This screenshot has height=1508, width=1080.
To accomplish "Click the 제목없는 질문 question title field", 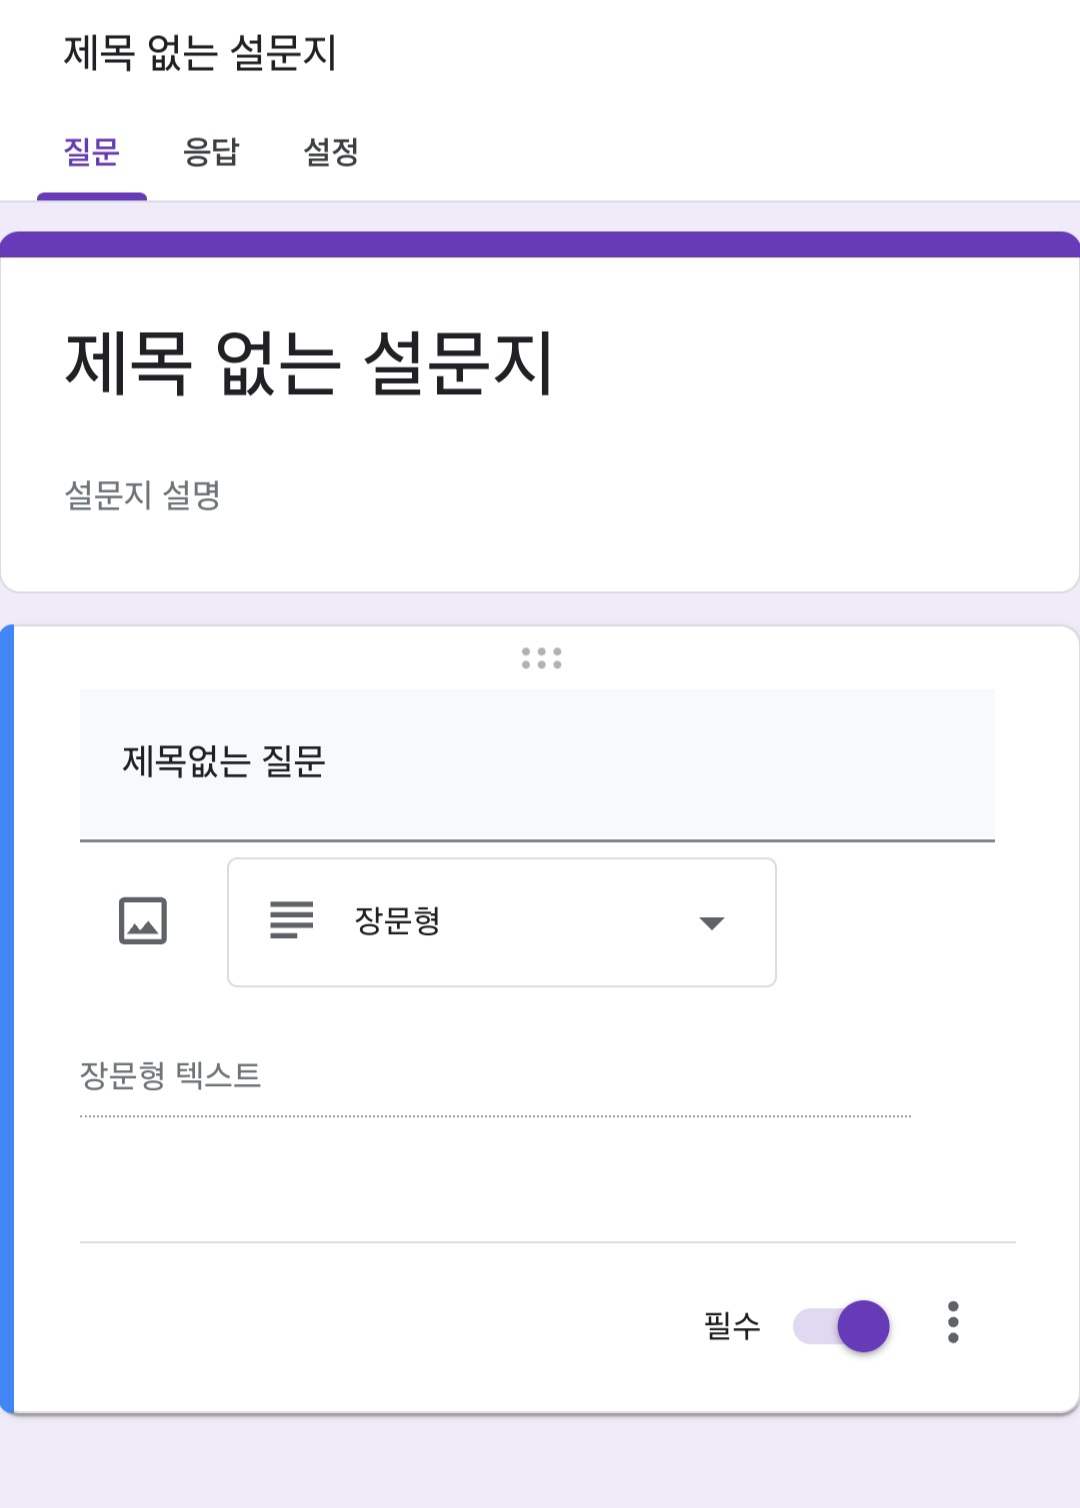I will (x=536, y=763).
